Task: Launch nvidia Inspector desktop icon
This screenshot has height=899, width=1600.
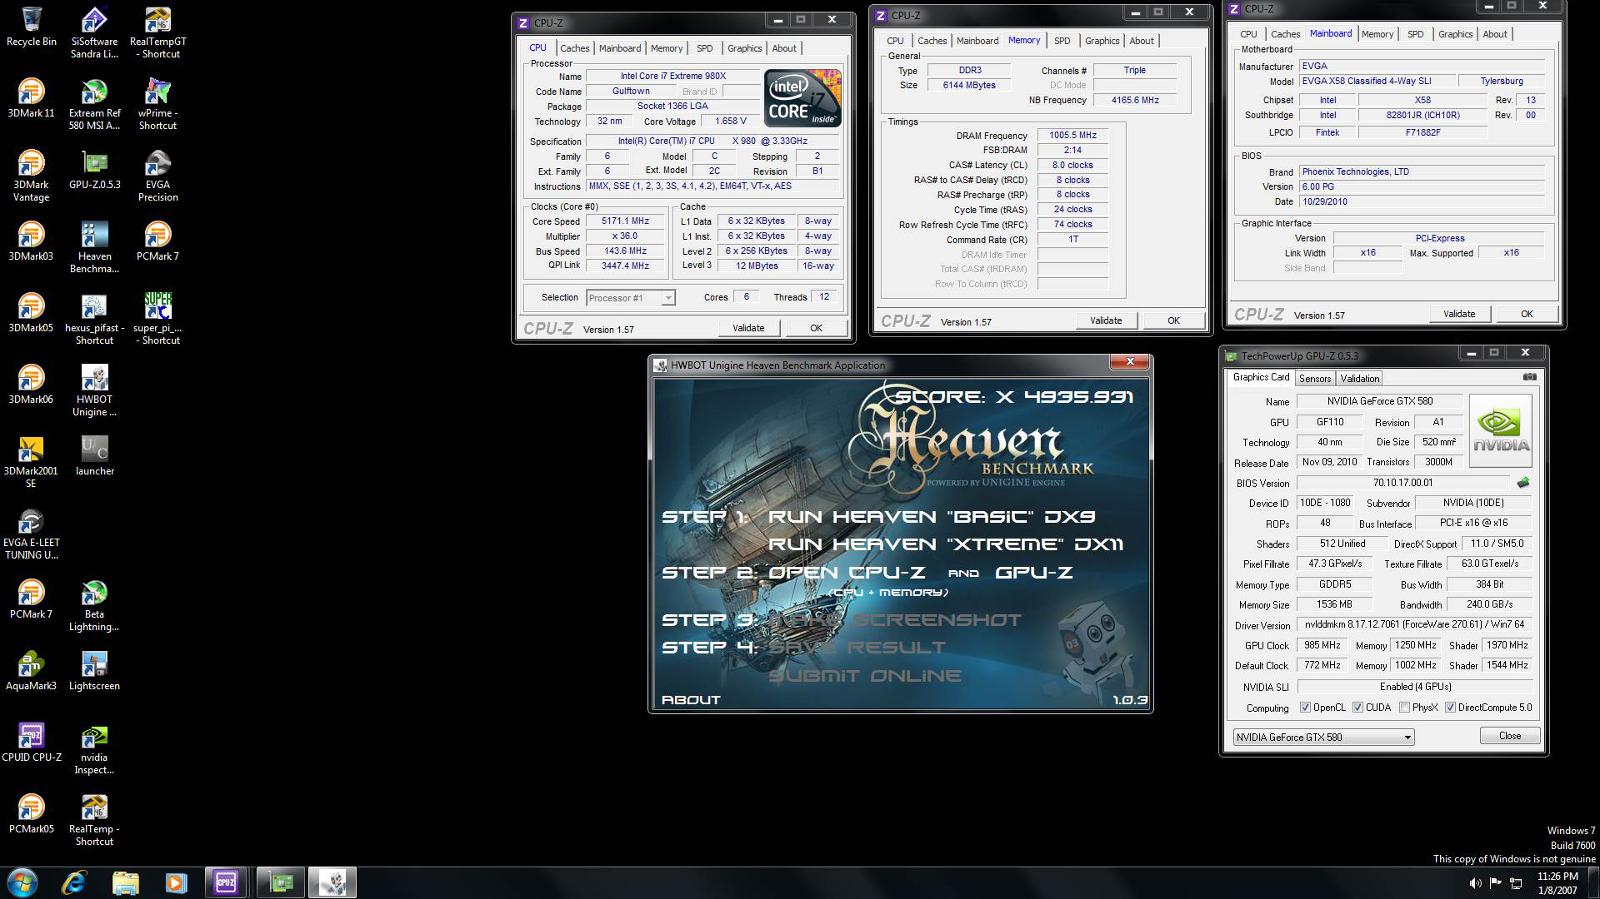Action: 94,749
